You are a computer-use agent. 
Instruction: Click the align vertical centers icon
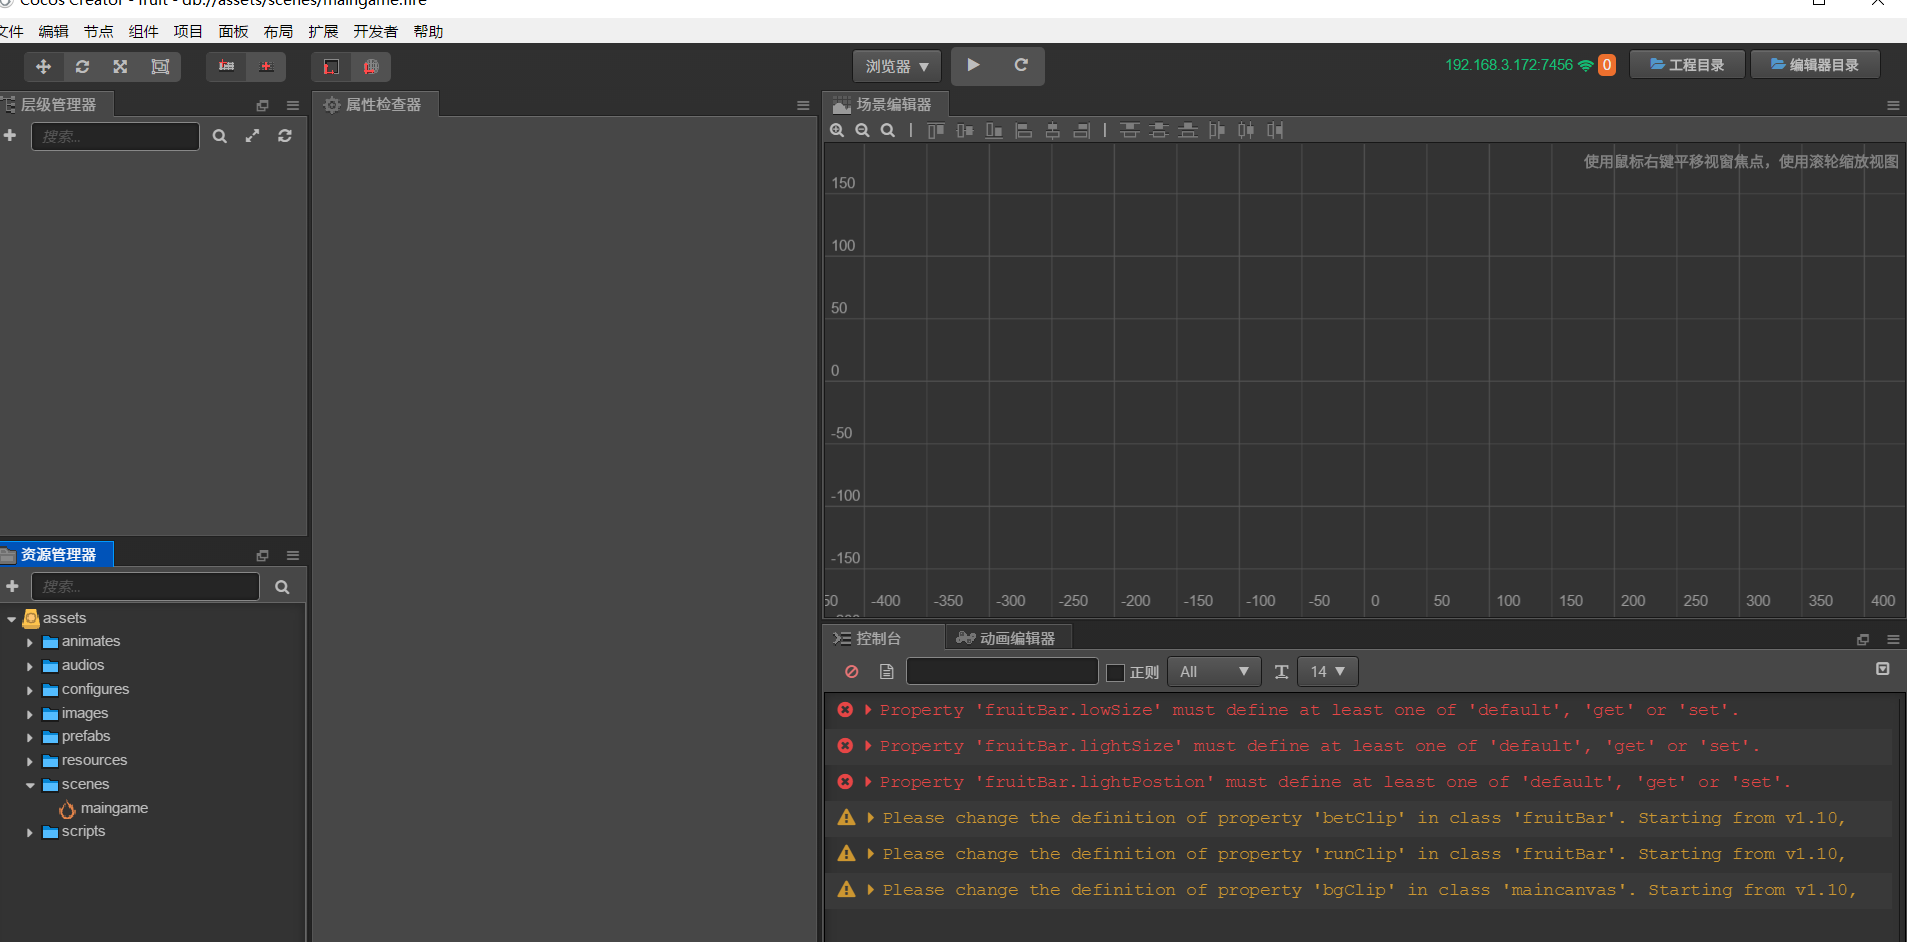tap(965, 130)
